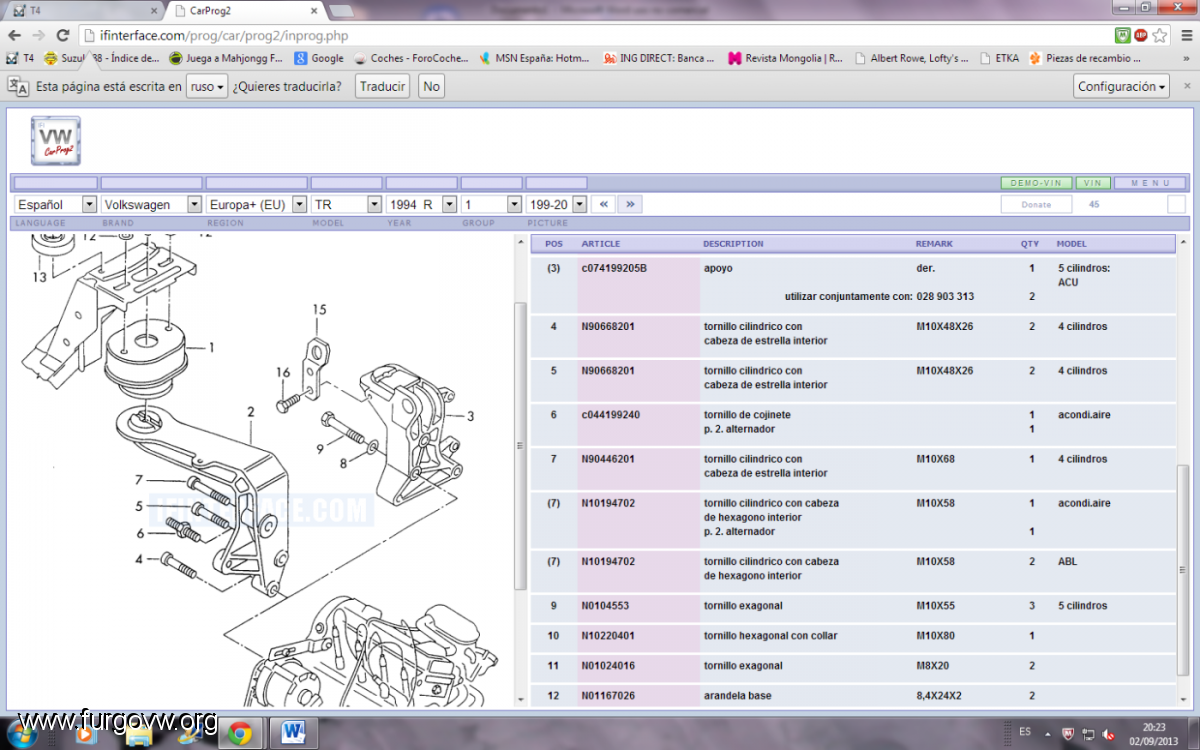Open the Albert Rowe, Lofty's bookmark
This screenshot has height=750, width=1200.
click(912, 58)
